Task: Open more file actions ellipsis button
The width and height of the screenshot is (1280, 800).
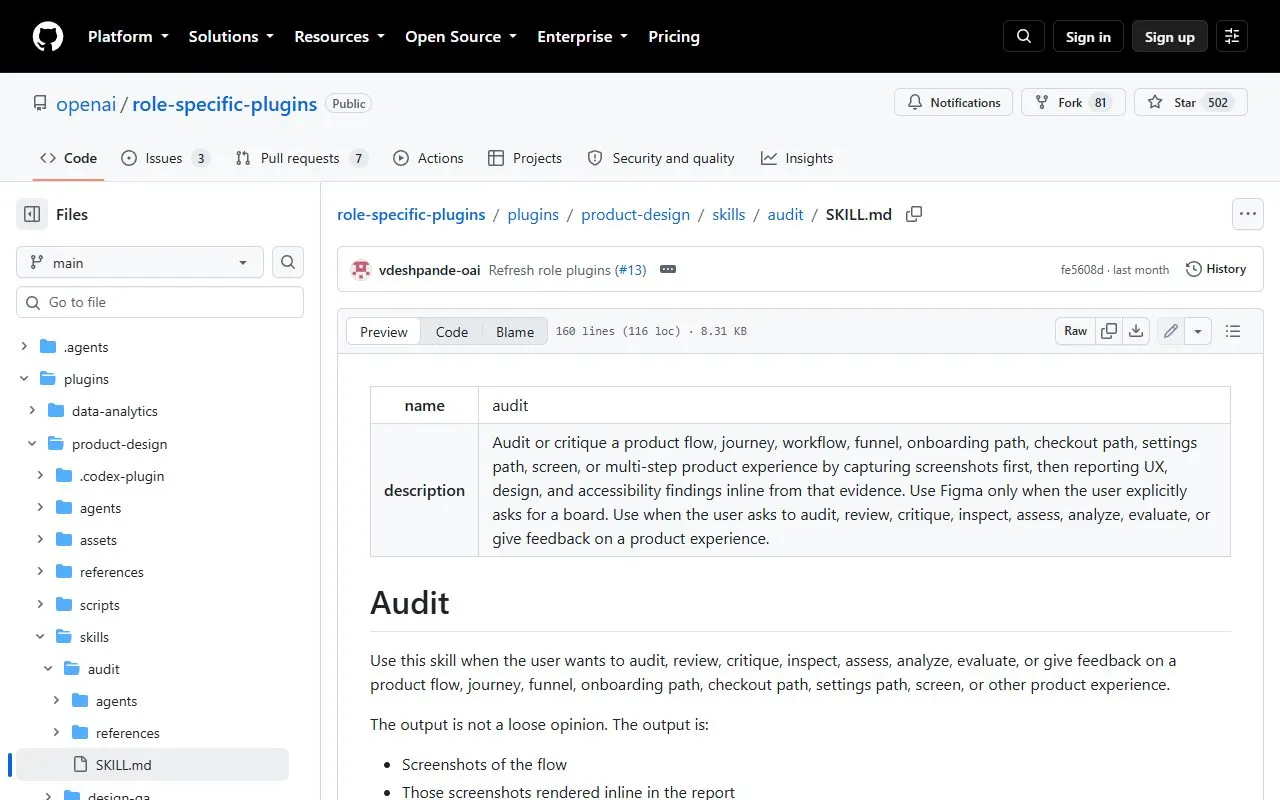Action: point(1247,214)
